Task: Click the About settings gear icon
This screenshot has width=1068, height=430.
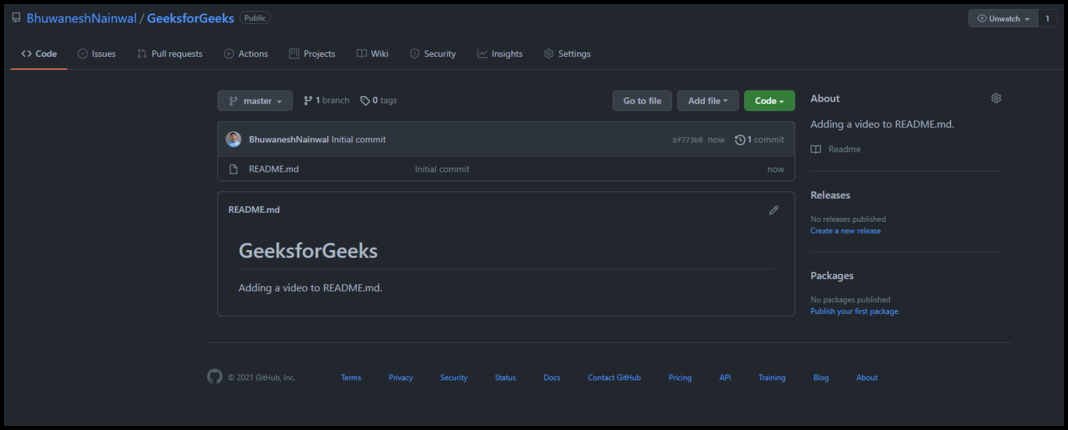Action: point(996,98)
